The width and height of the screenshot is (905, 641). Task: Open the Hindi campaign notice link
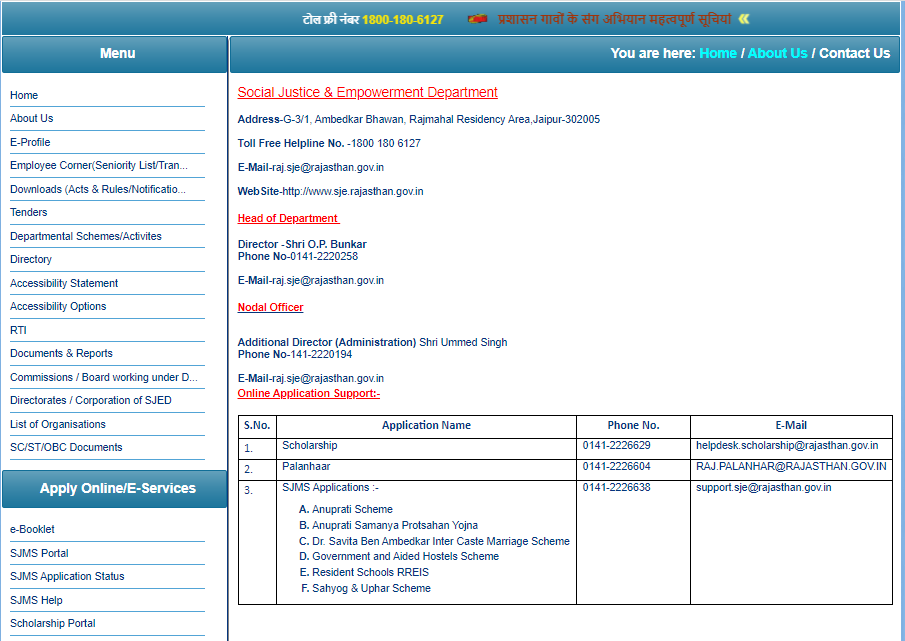pyautogui.click(x=614, y=19)
